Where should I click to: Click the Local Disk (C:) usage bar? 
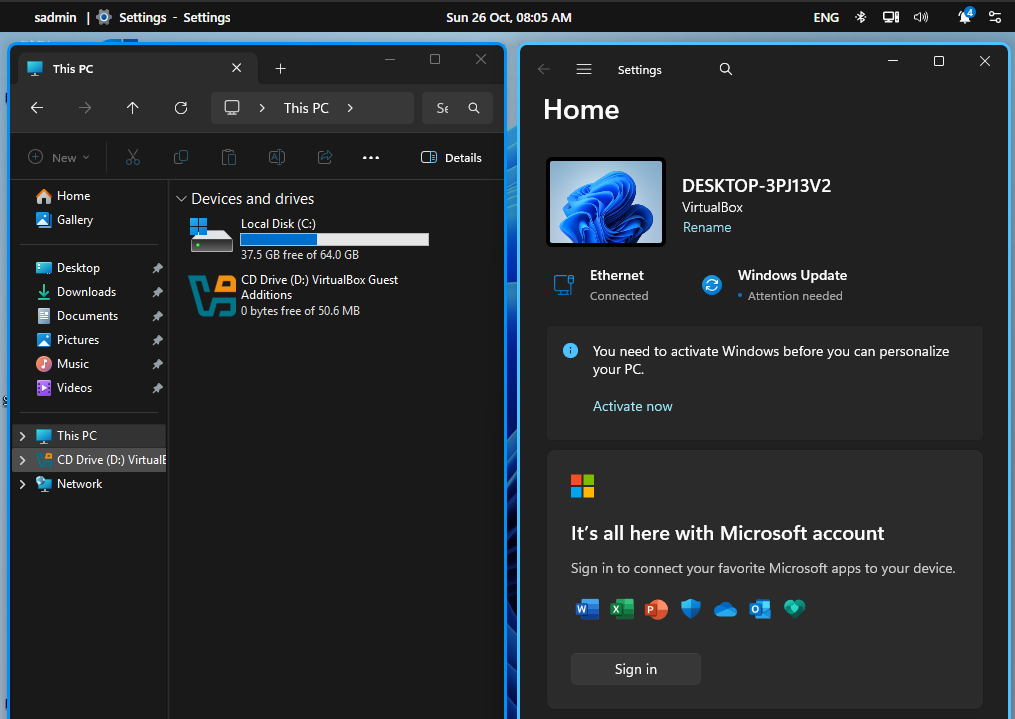(334, 239)
